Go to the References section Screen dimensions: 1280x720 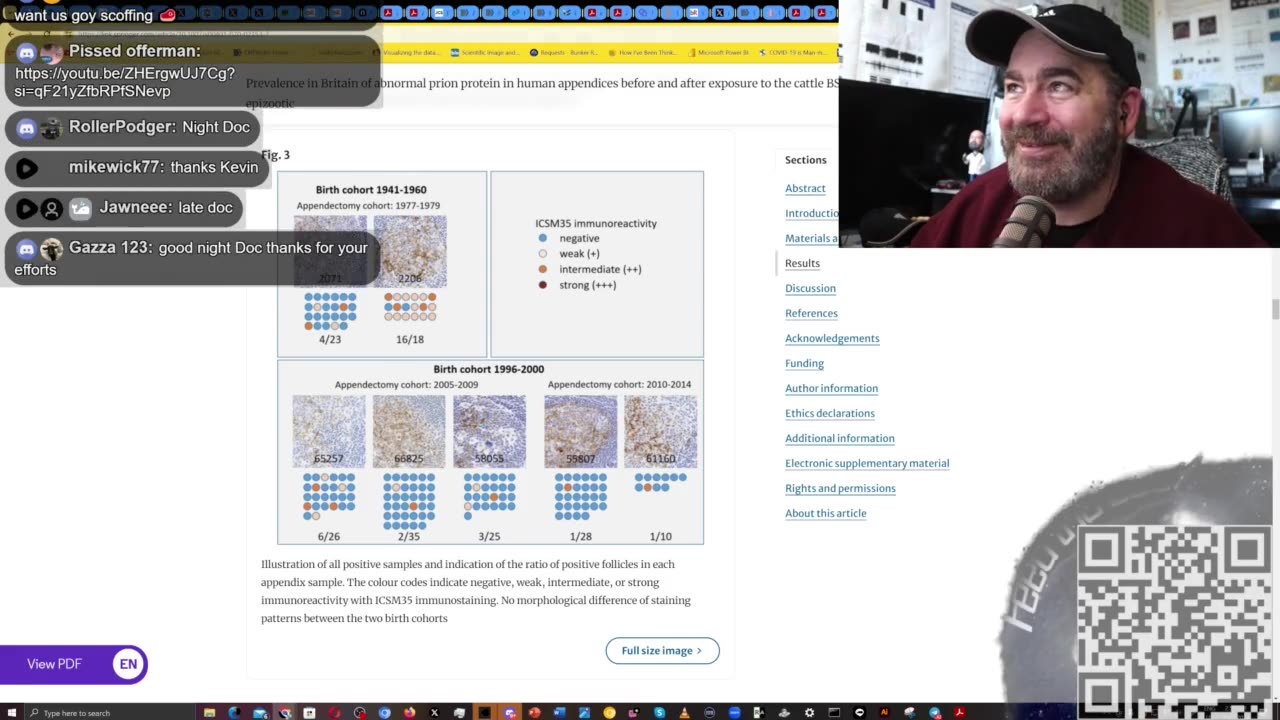tap(811, 313)
